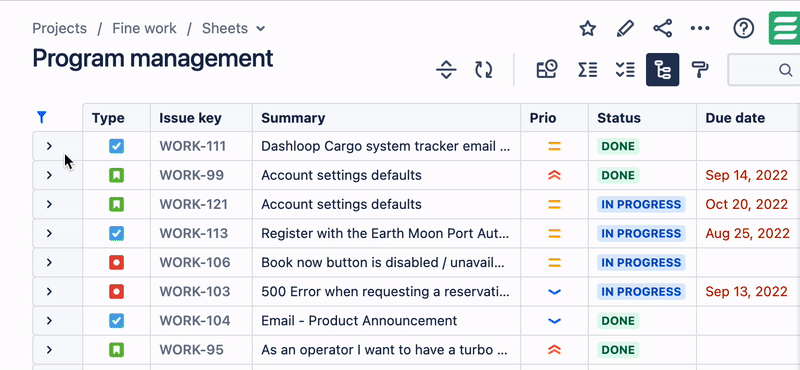
Task: Click the green app logo icon
Action: pos(785,29)
